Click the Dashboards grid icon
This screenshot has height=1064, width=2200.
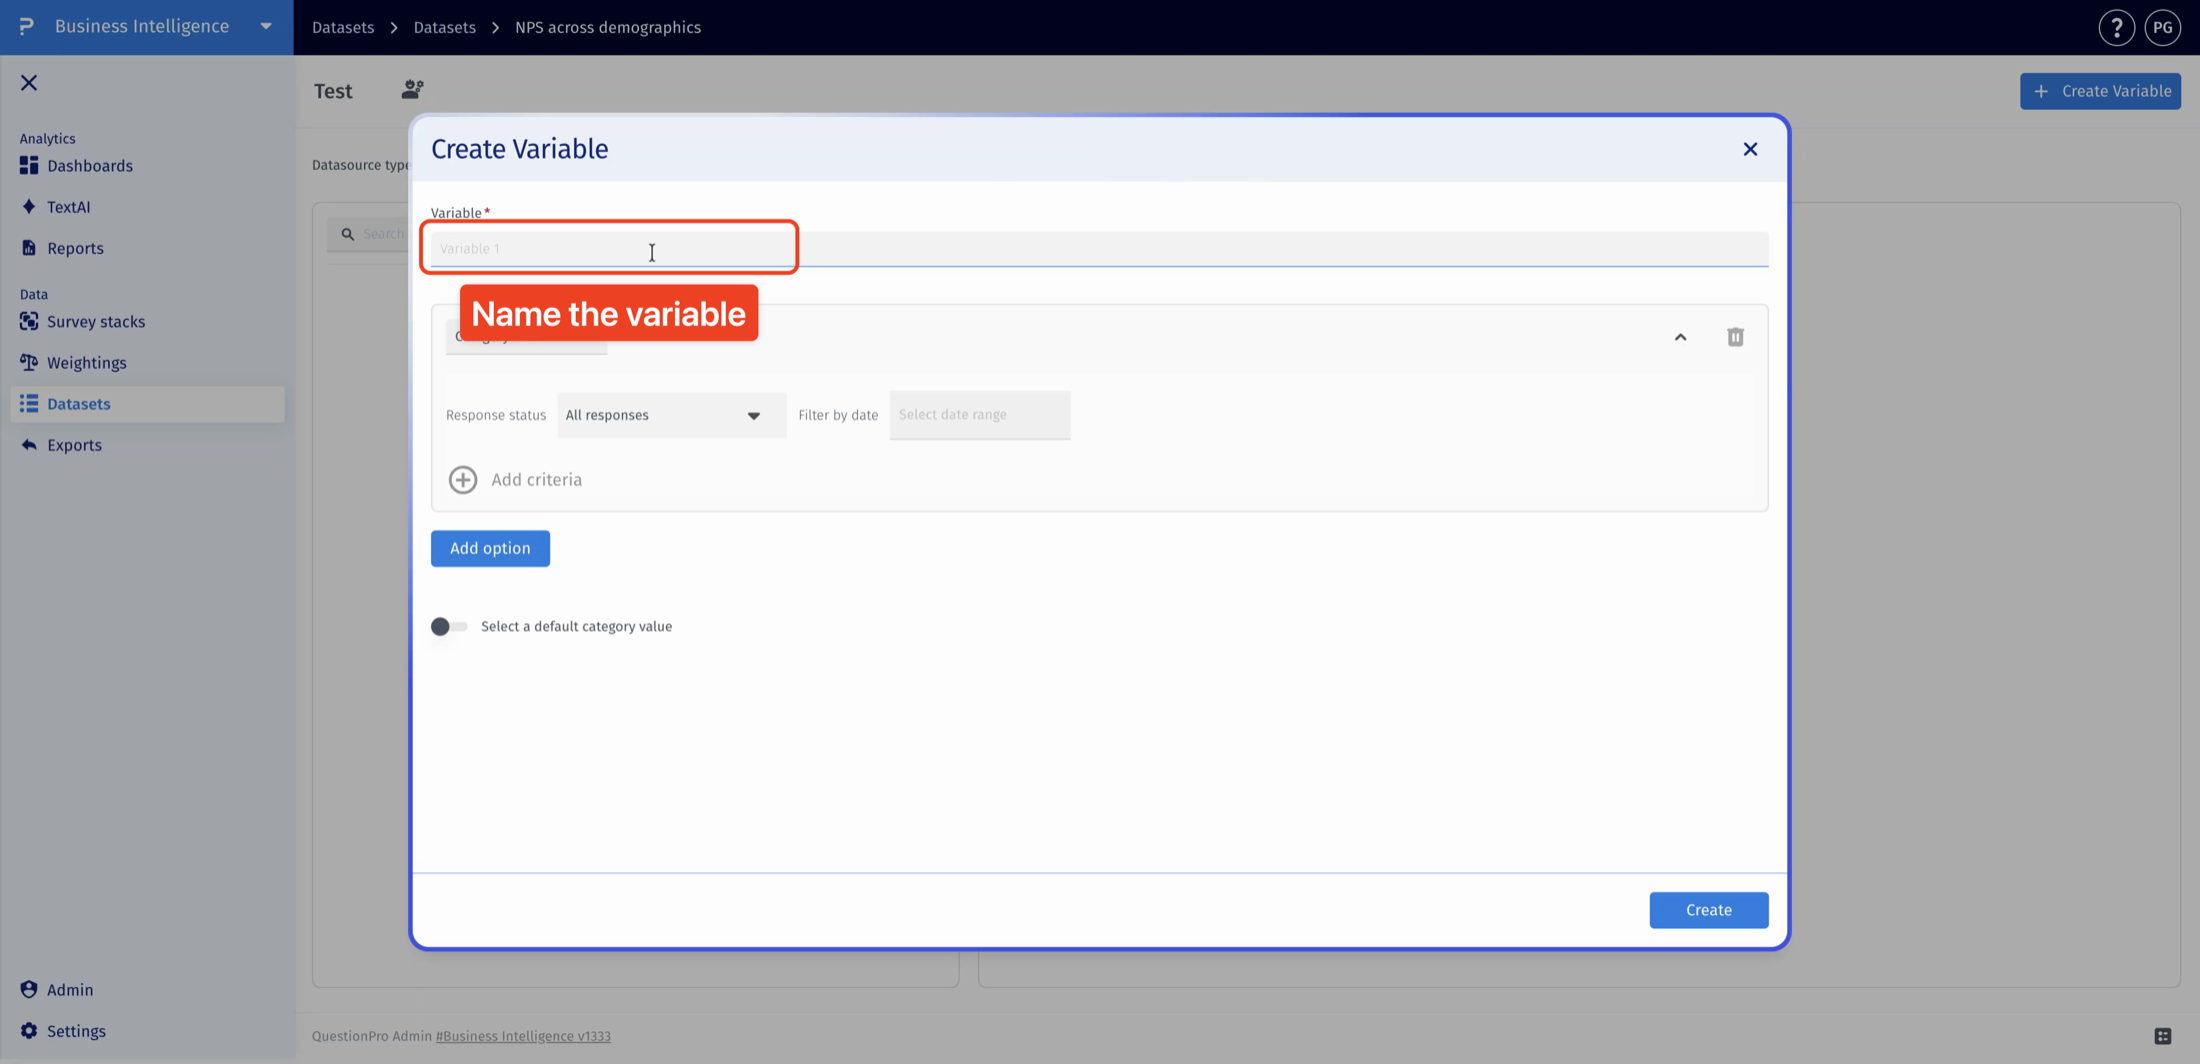click(x=29, y=165)
